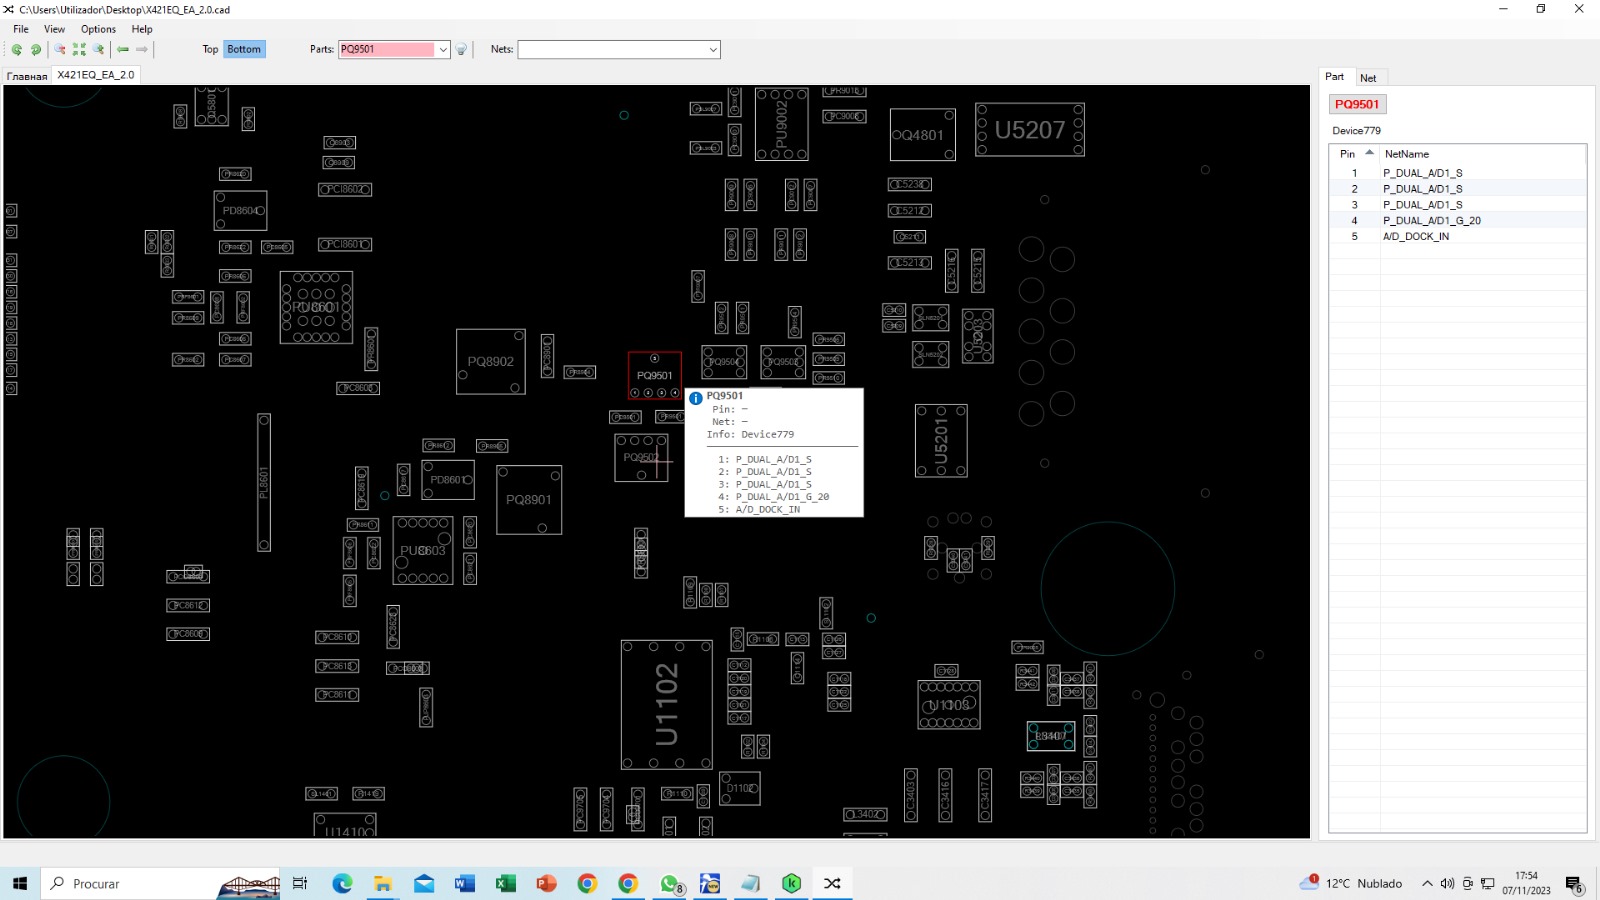Screen dimensions: 1600x900
Task: Switch to the Net tab in side panel
Action: 1368,78
